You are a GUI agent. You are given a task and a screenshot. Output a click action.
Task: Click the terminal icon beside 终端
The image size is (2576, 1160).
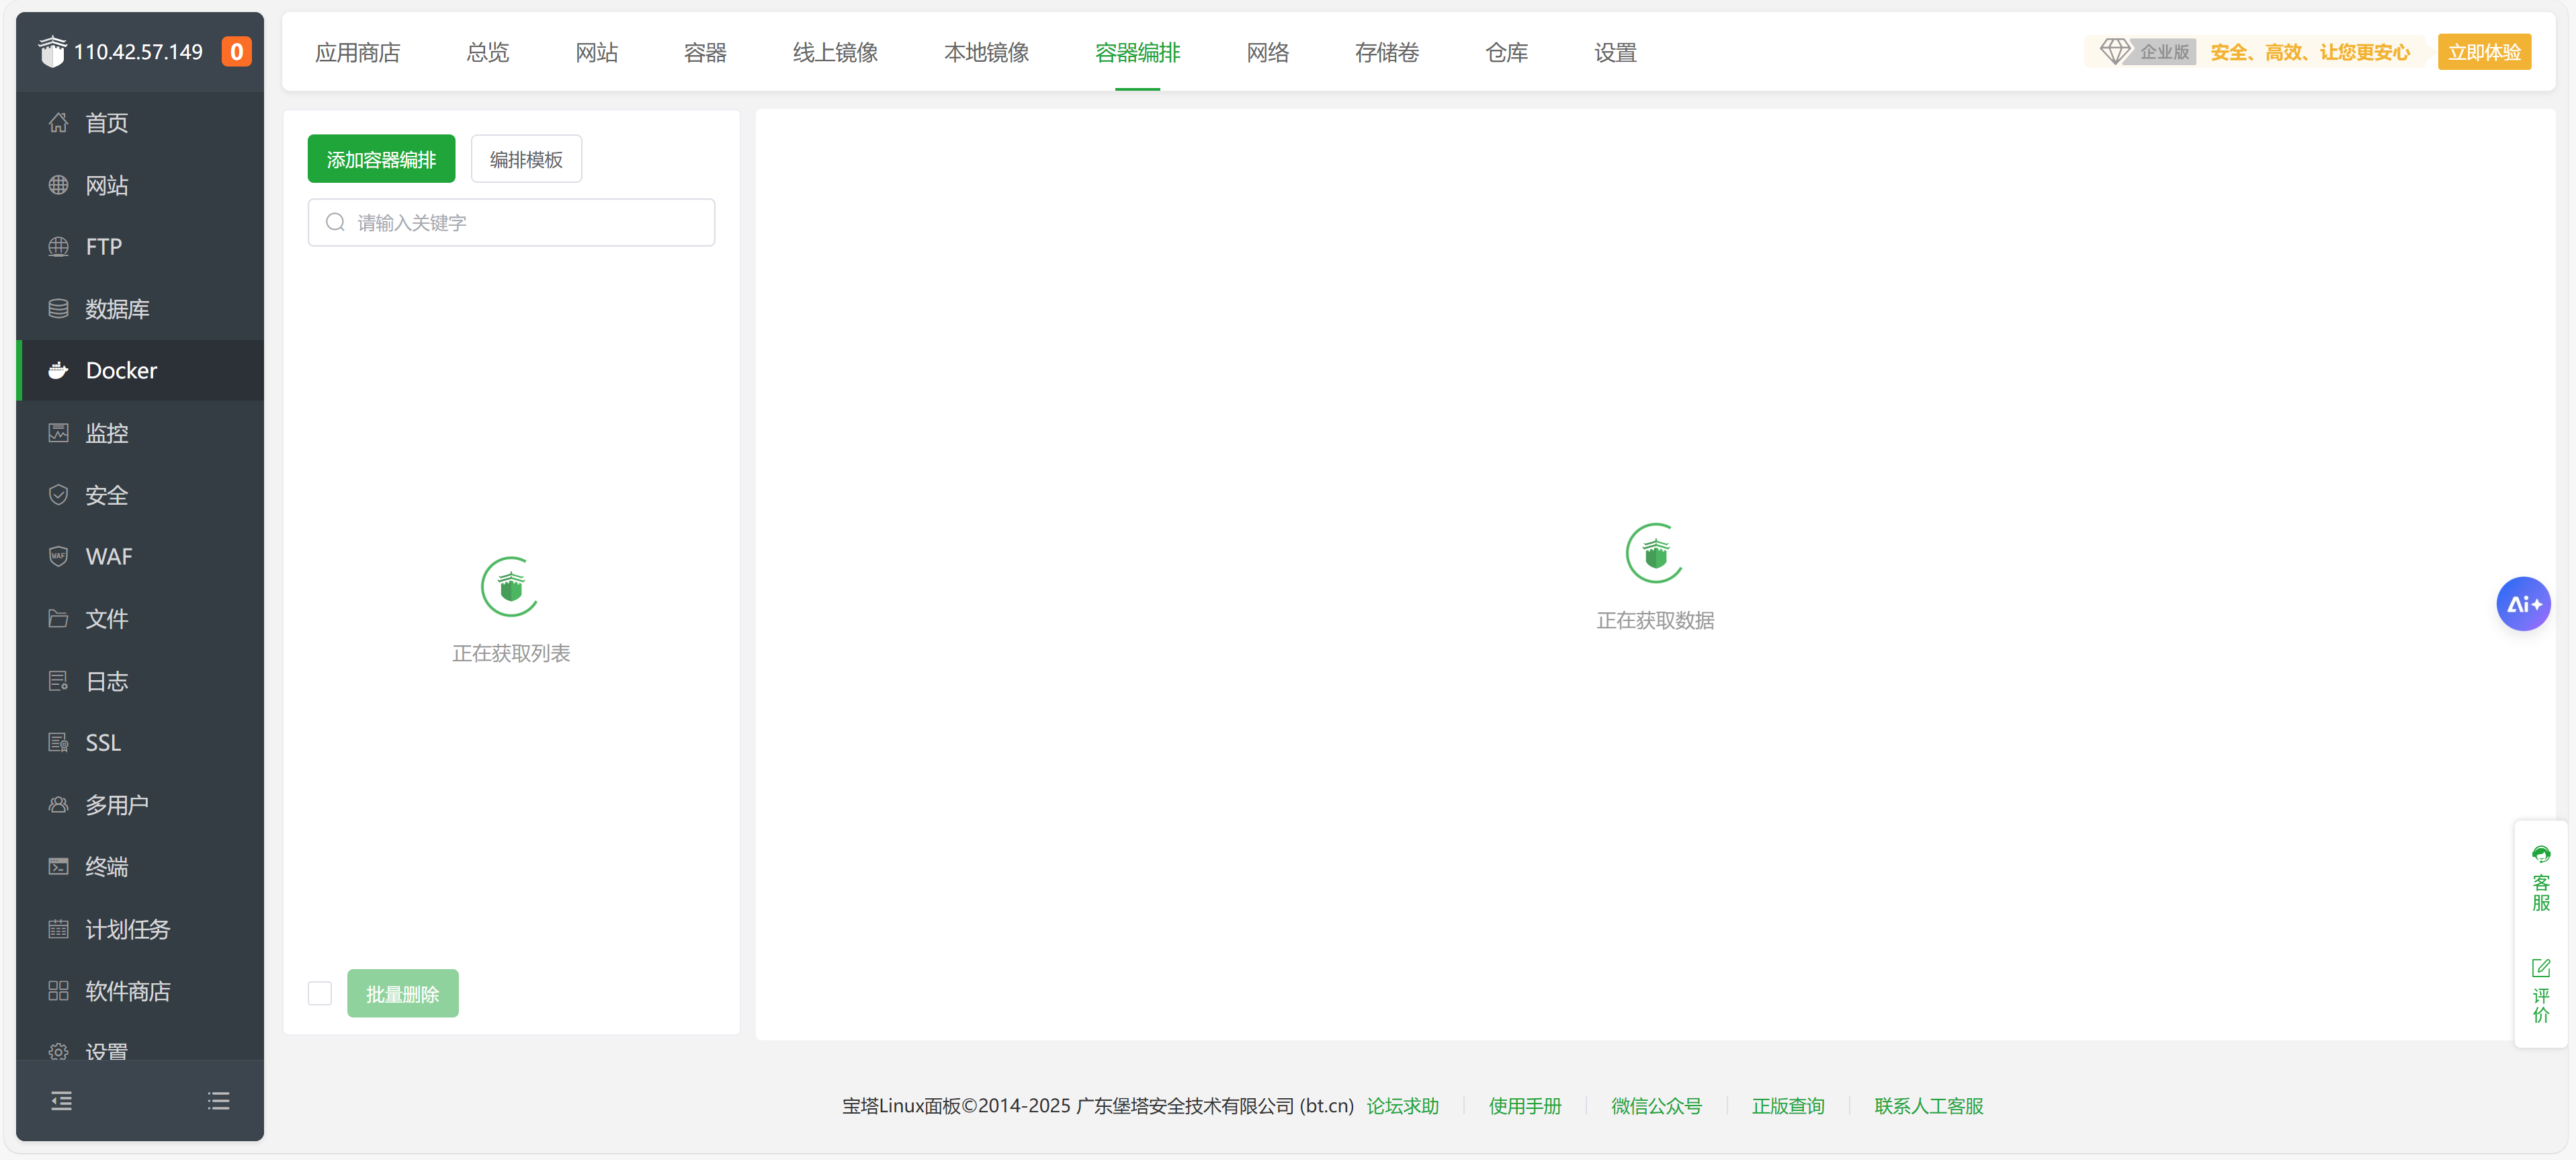pyautogui.click(x=58, y=866)
